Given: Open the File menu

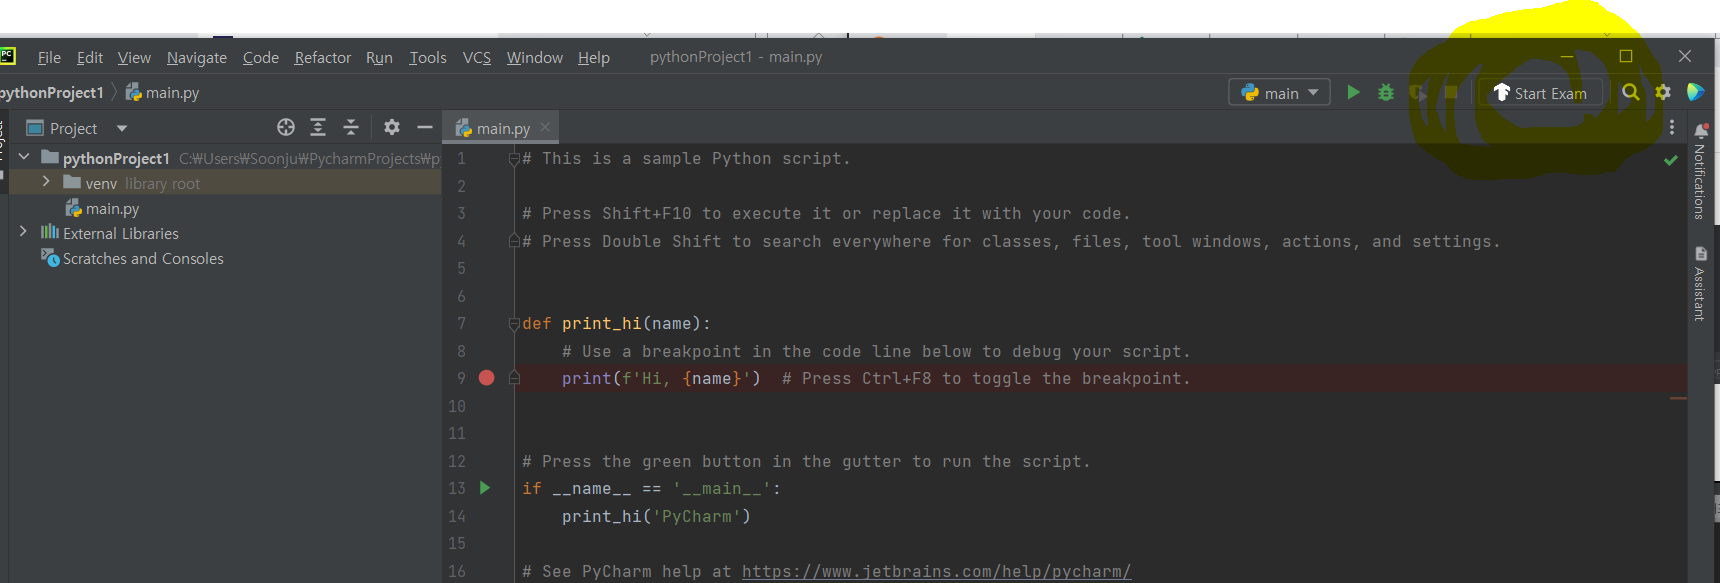Looking at the screenshot, I should pos(49,58).
